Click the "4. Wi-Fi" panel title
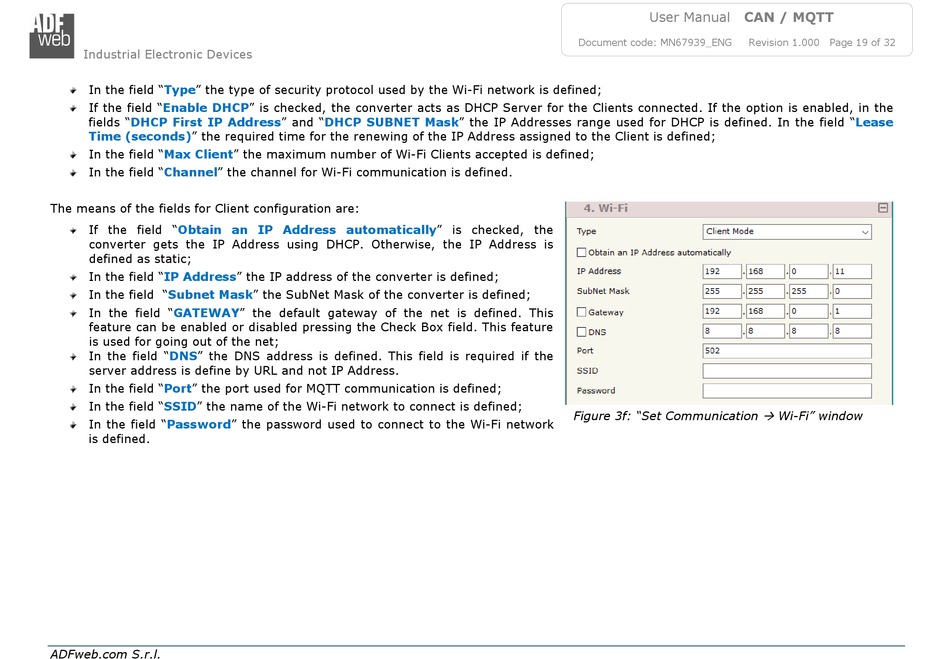The image size is (950, 659). [605, 208]
